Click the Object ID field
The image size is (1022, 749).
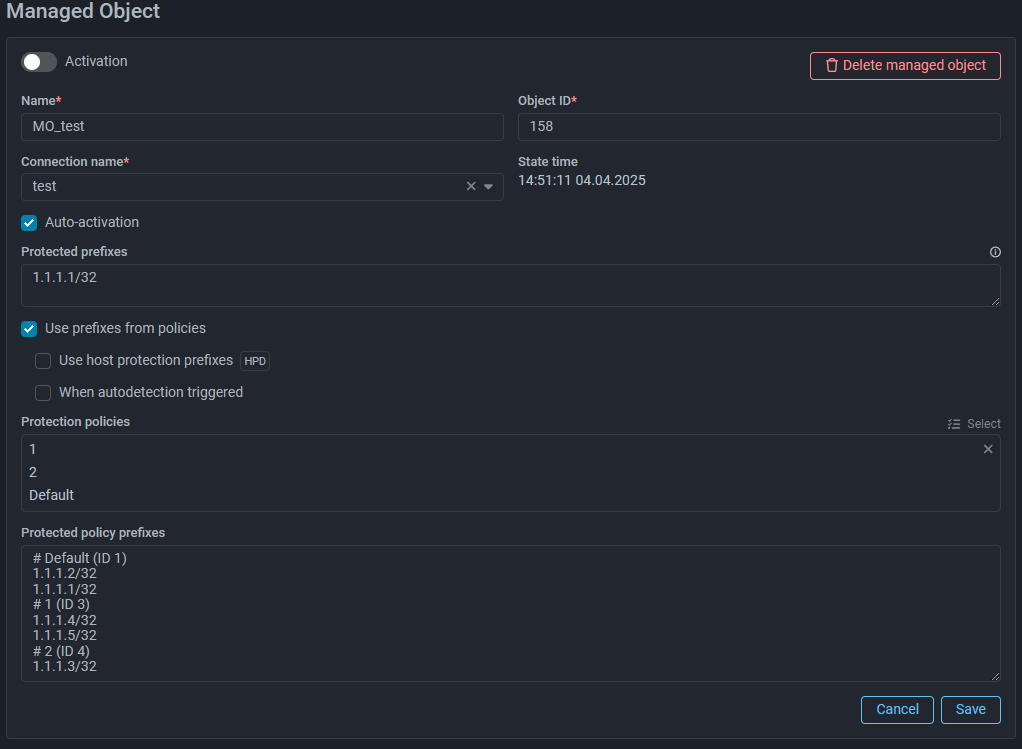tap(759, 127)
